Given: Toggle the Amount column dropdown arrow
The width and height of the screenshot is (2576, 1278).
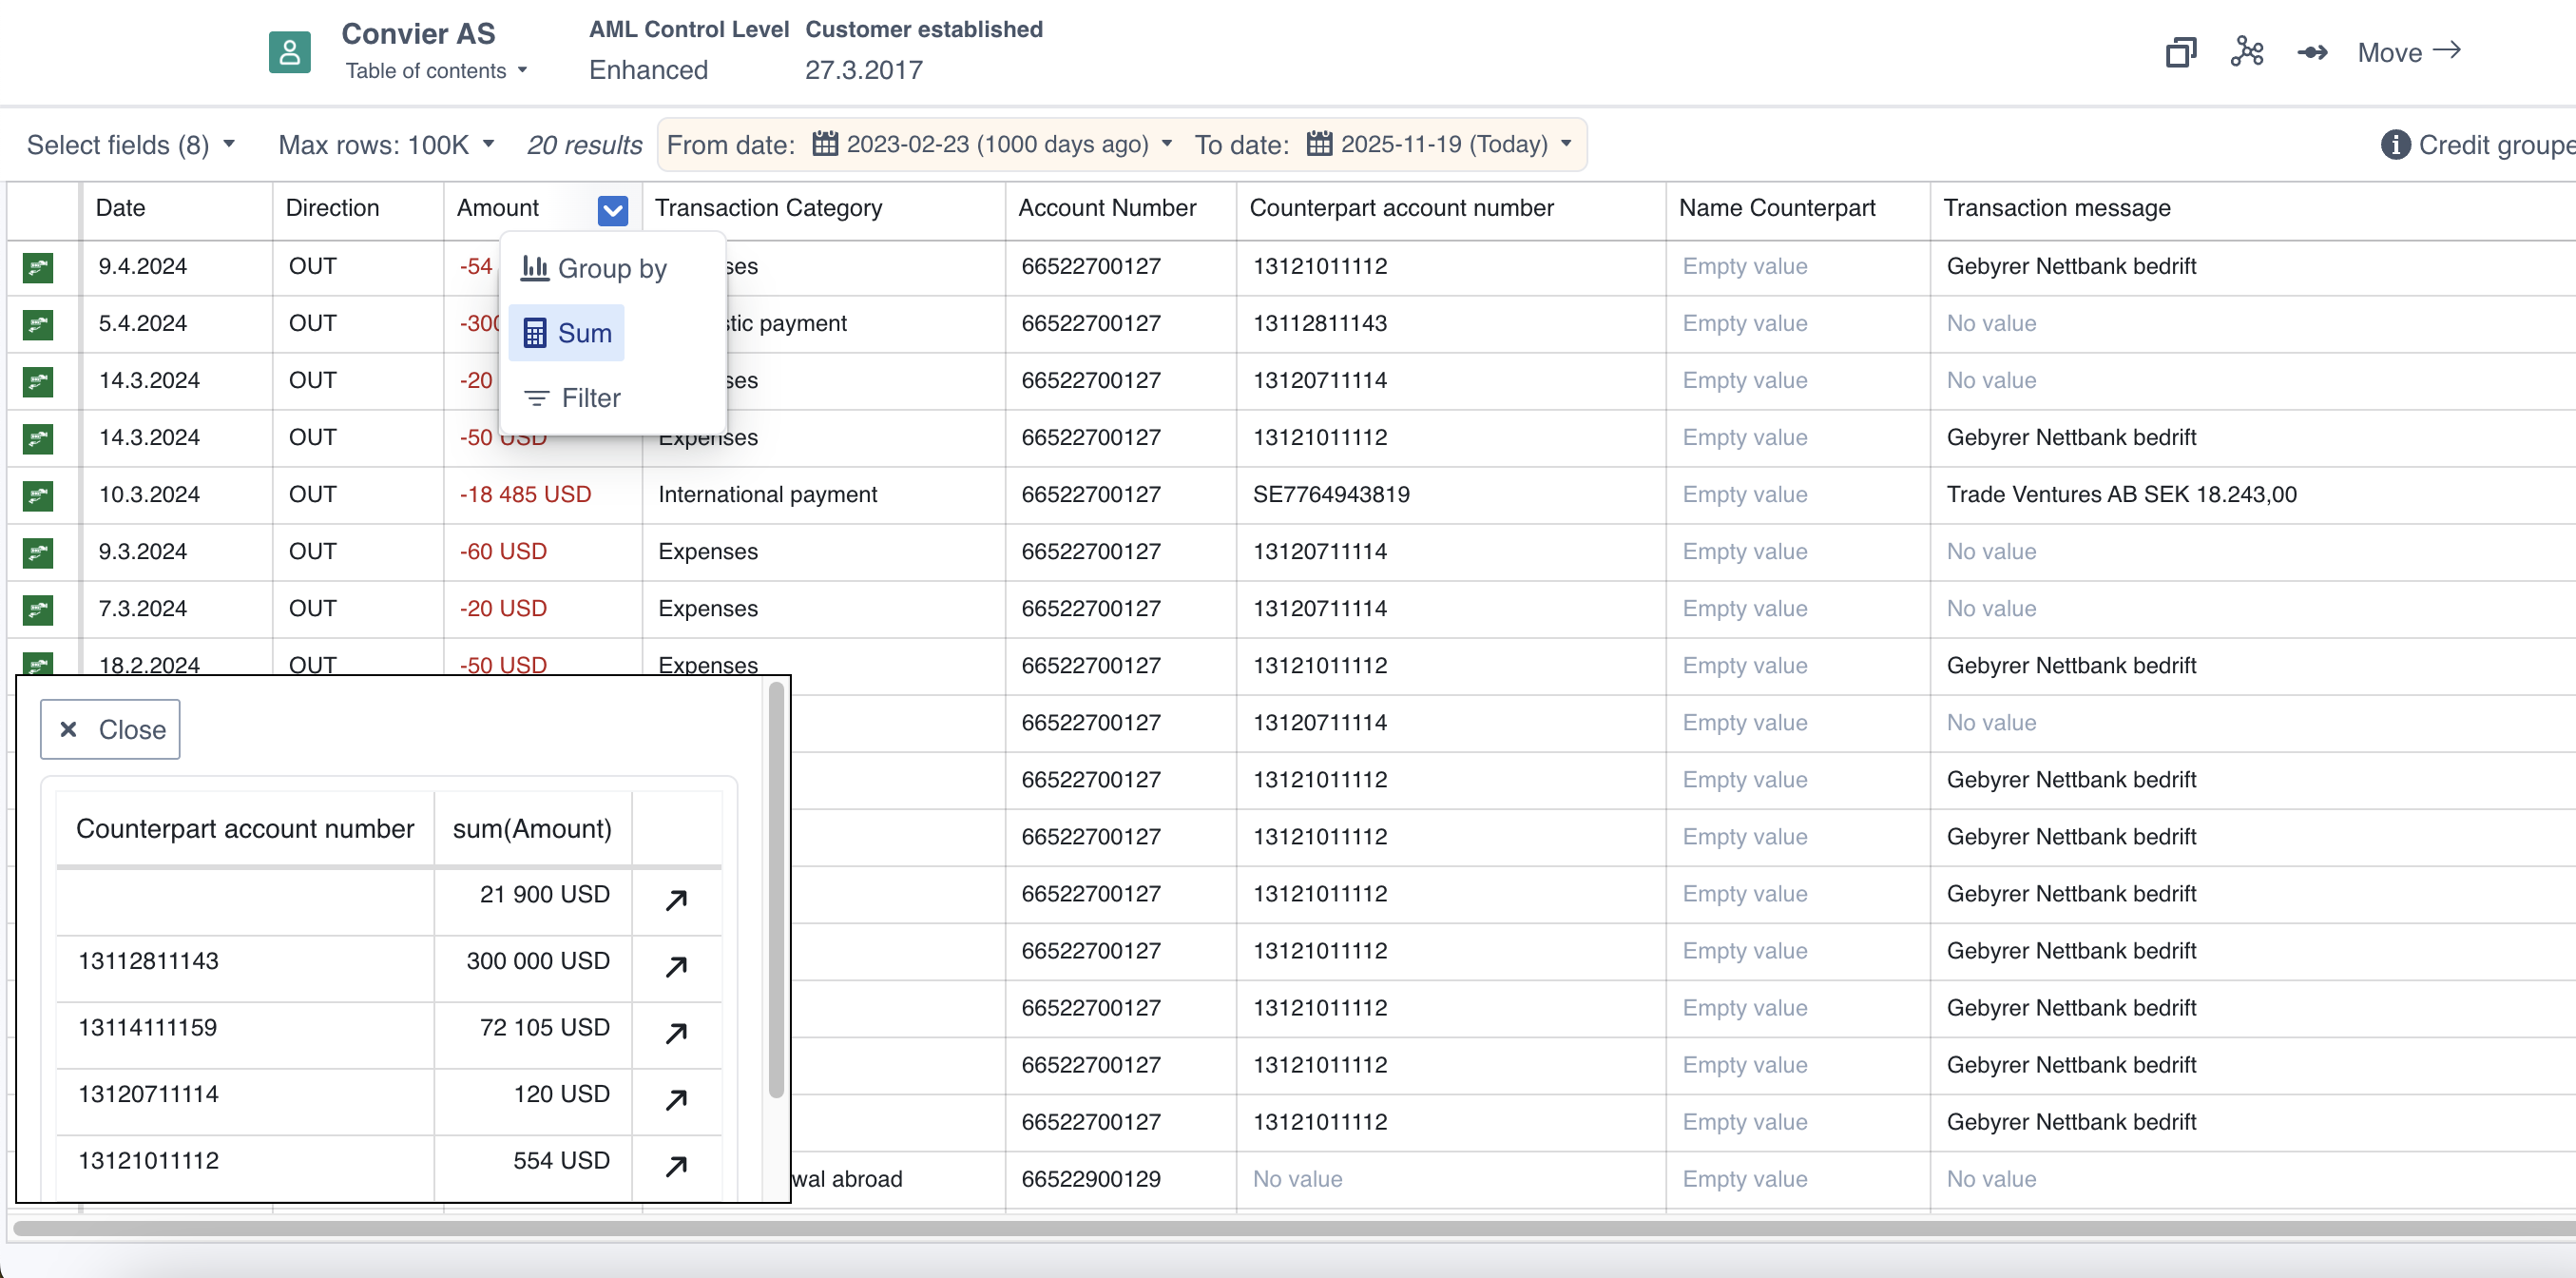Looking at the screenshot, I should tap(612, 210).
